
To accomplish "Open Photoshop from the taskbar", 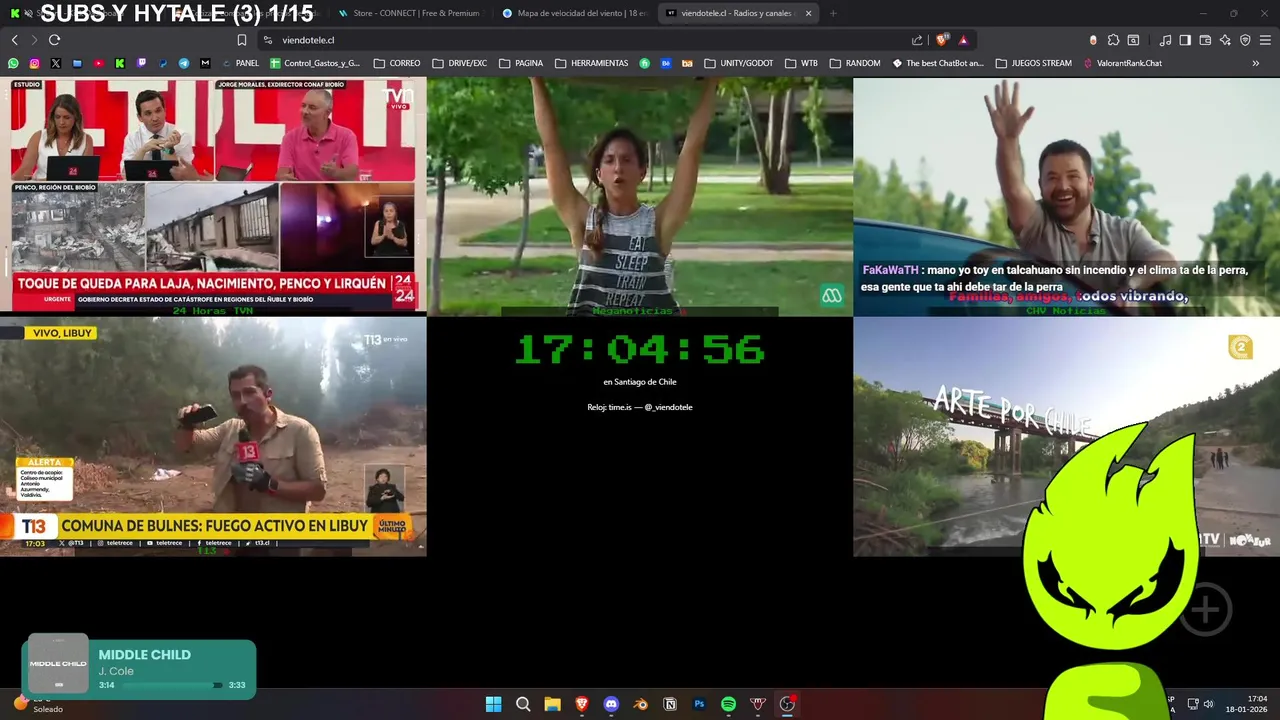I will (699, 704).
